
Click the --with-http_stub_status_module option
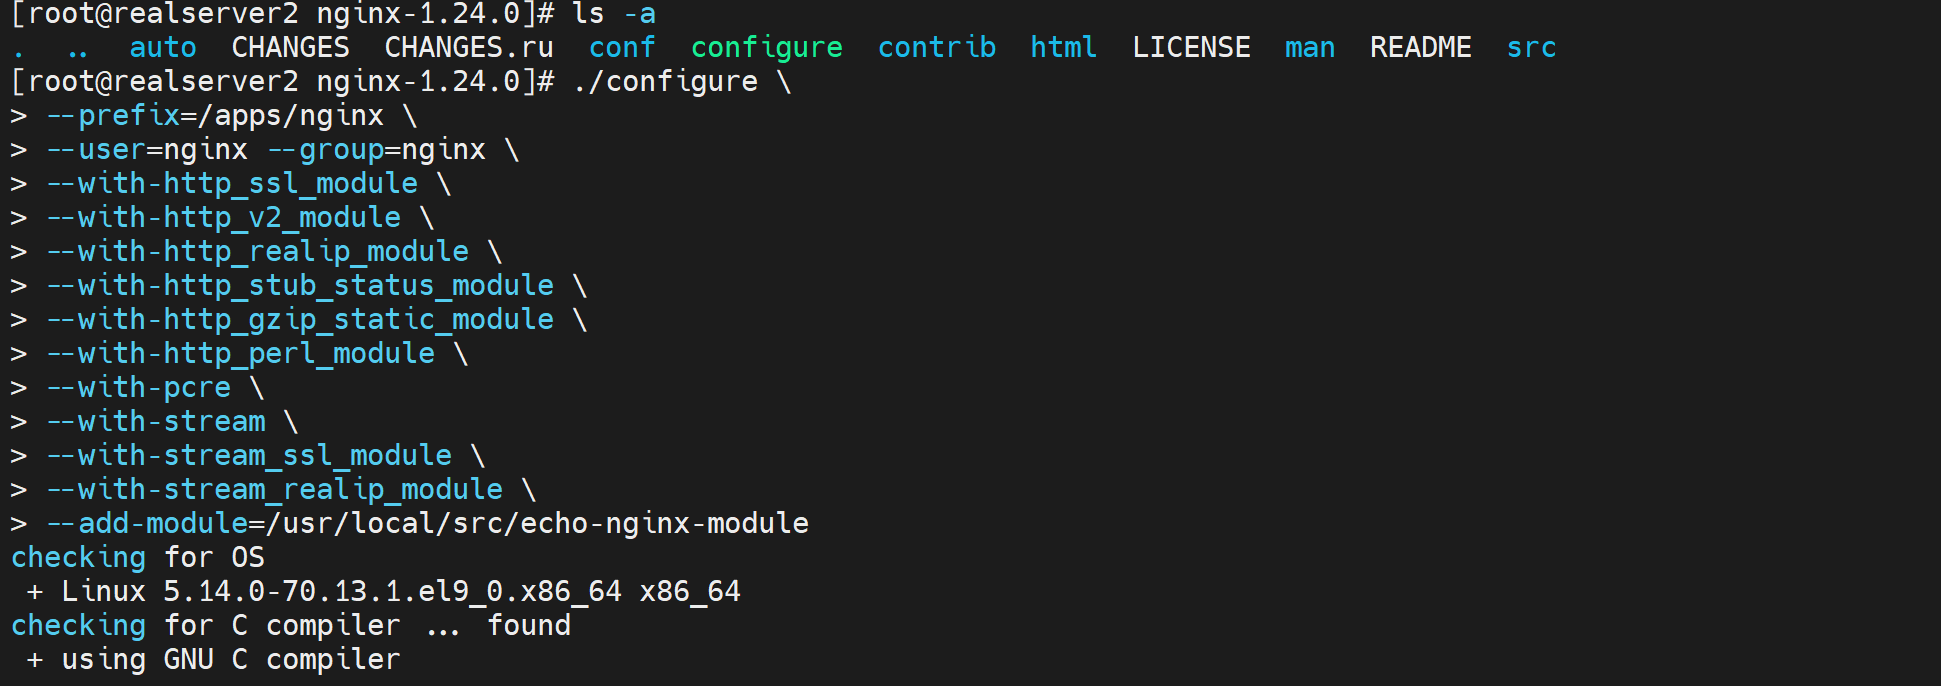[x=300, y=286]
